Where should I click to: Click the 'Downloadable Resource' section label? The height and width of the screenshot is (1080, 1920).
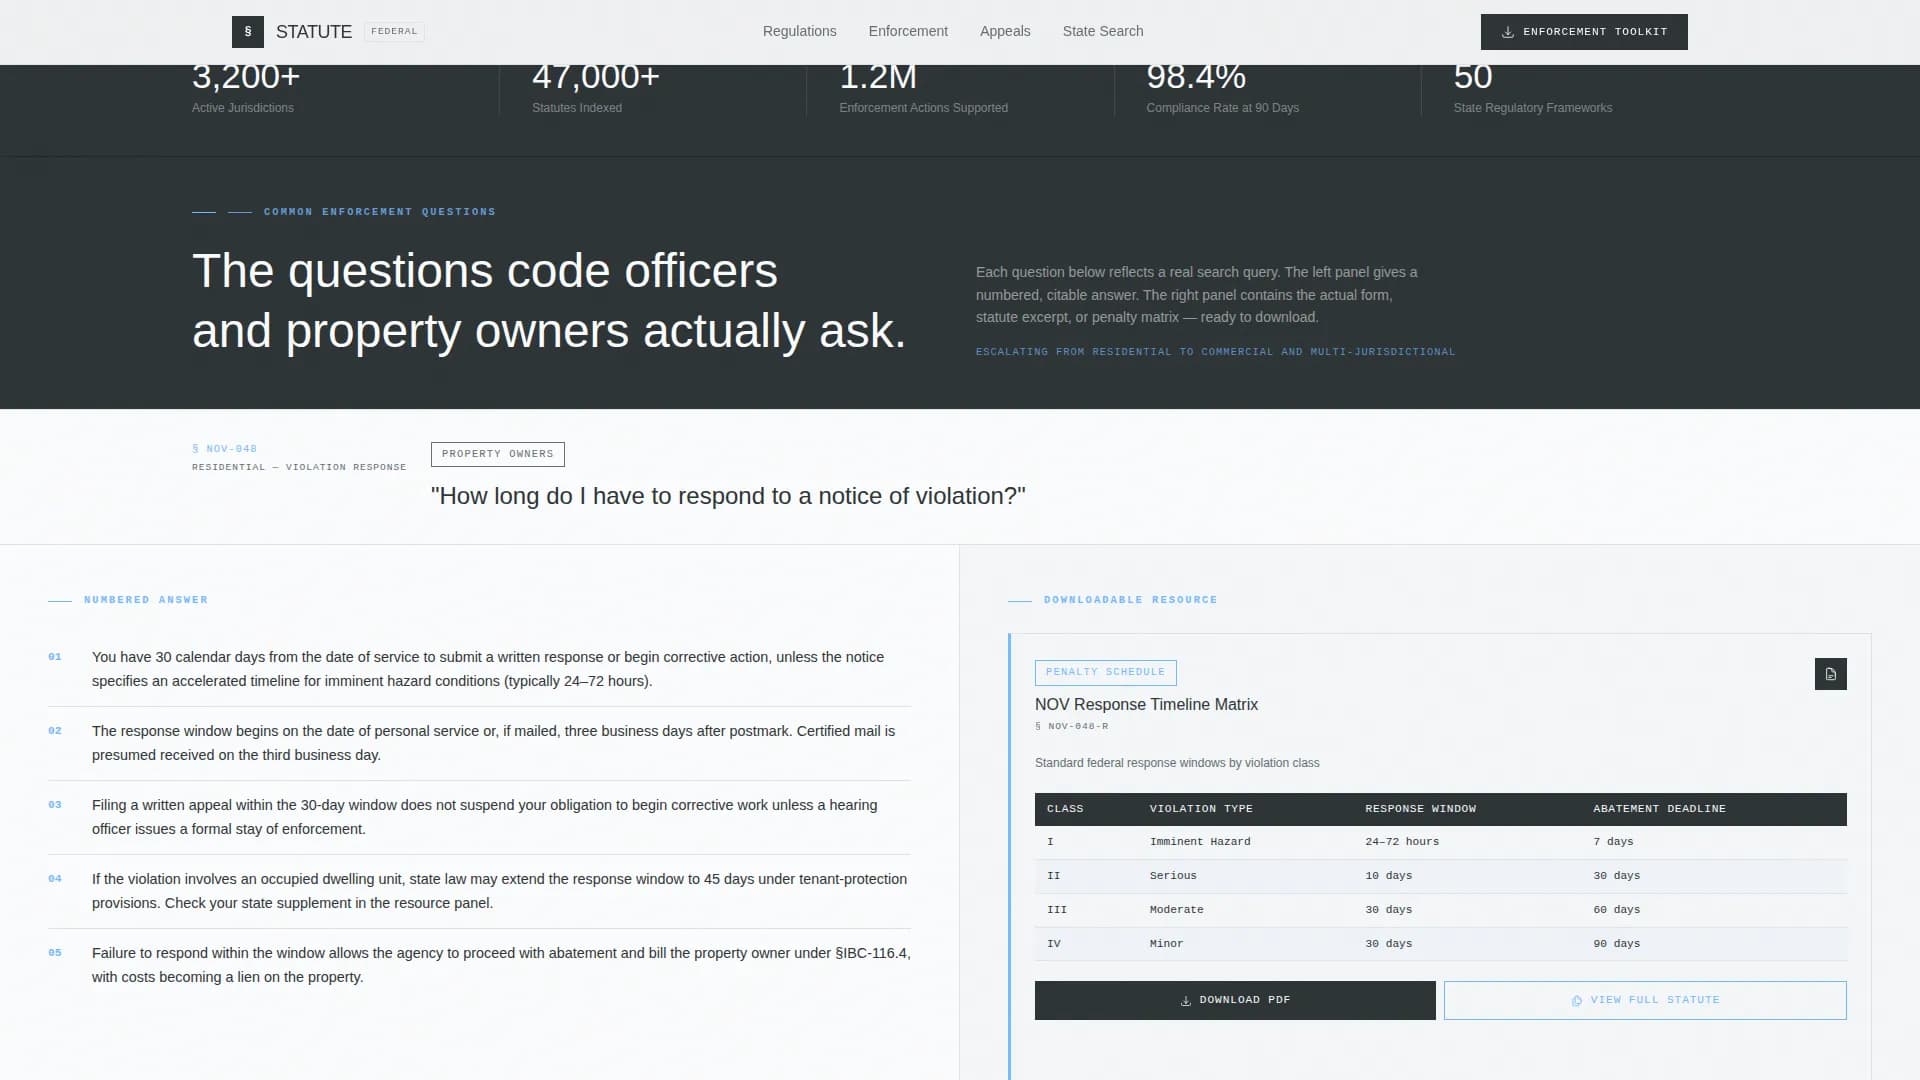click(1130, 600)
